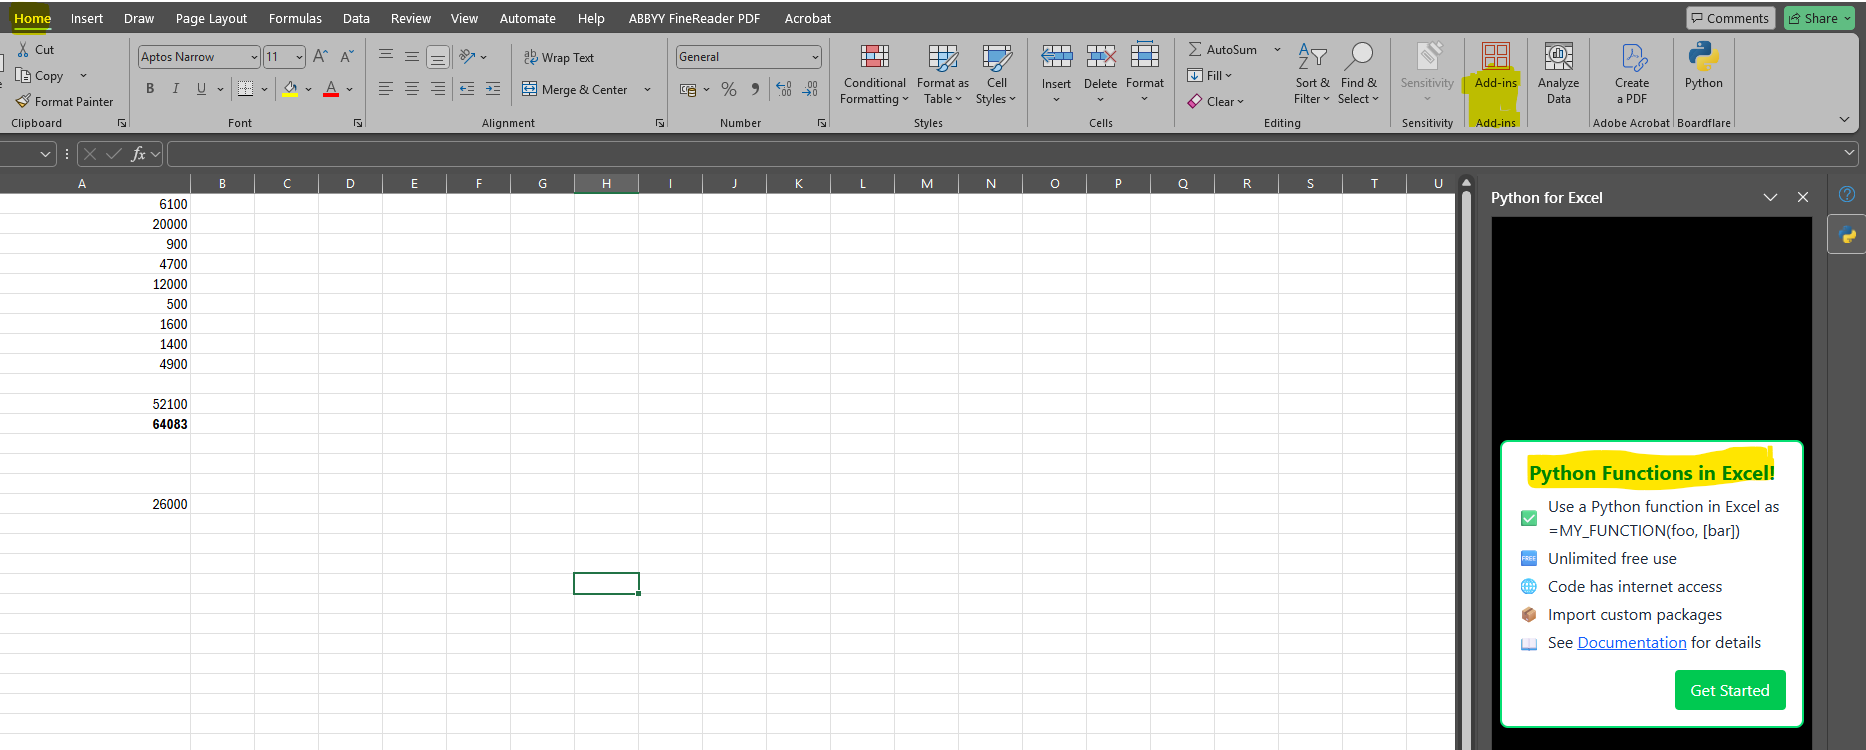Open the AutoSum dropdown arrow
This screenshot has height=750, width=1866.
point(1277,49)
